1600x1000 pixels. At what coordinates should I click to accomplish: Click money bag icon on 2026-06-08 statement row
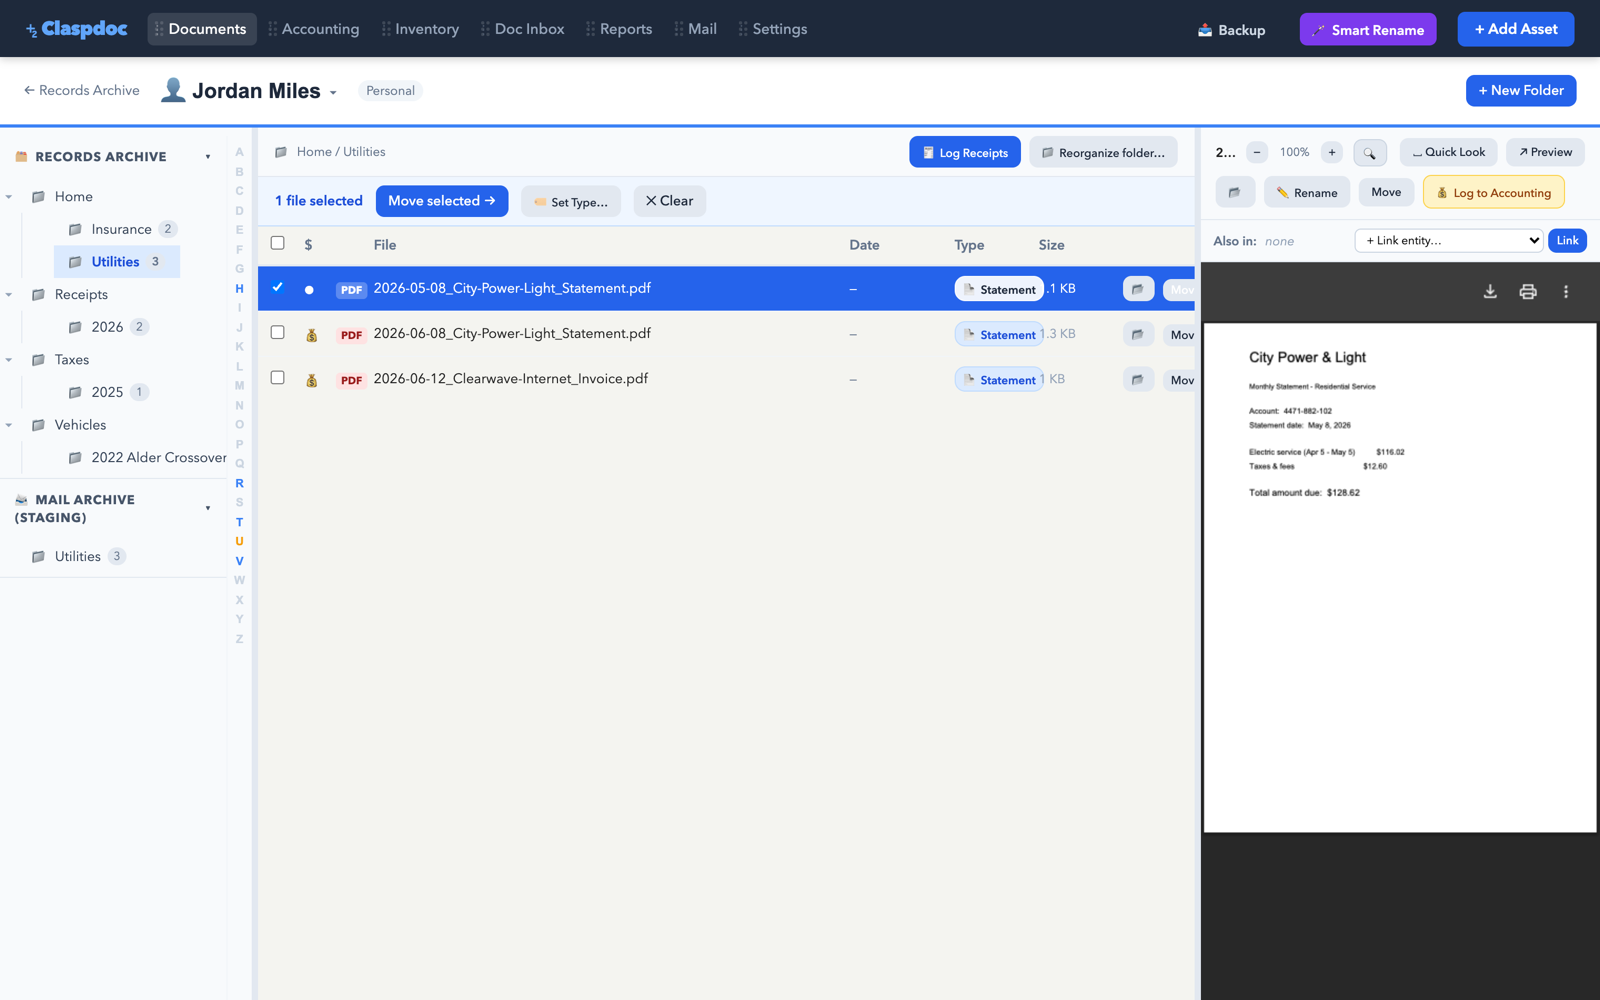click(311, 335)
